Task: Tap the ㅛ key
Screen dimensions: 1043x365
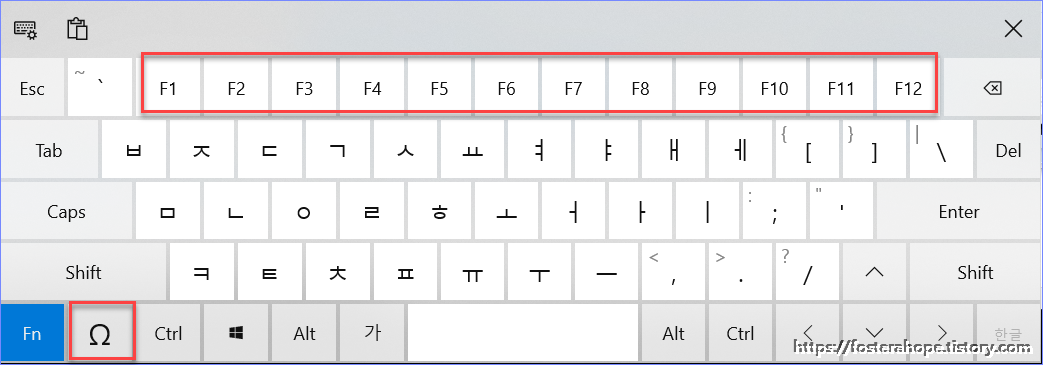Action: tap(472, 151)
